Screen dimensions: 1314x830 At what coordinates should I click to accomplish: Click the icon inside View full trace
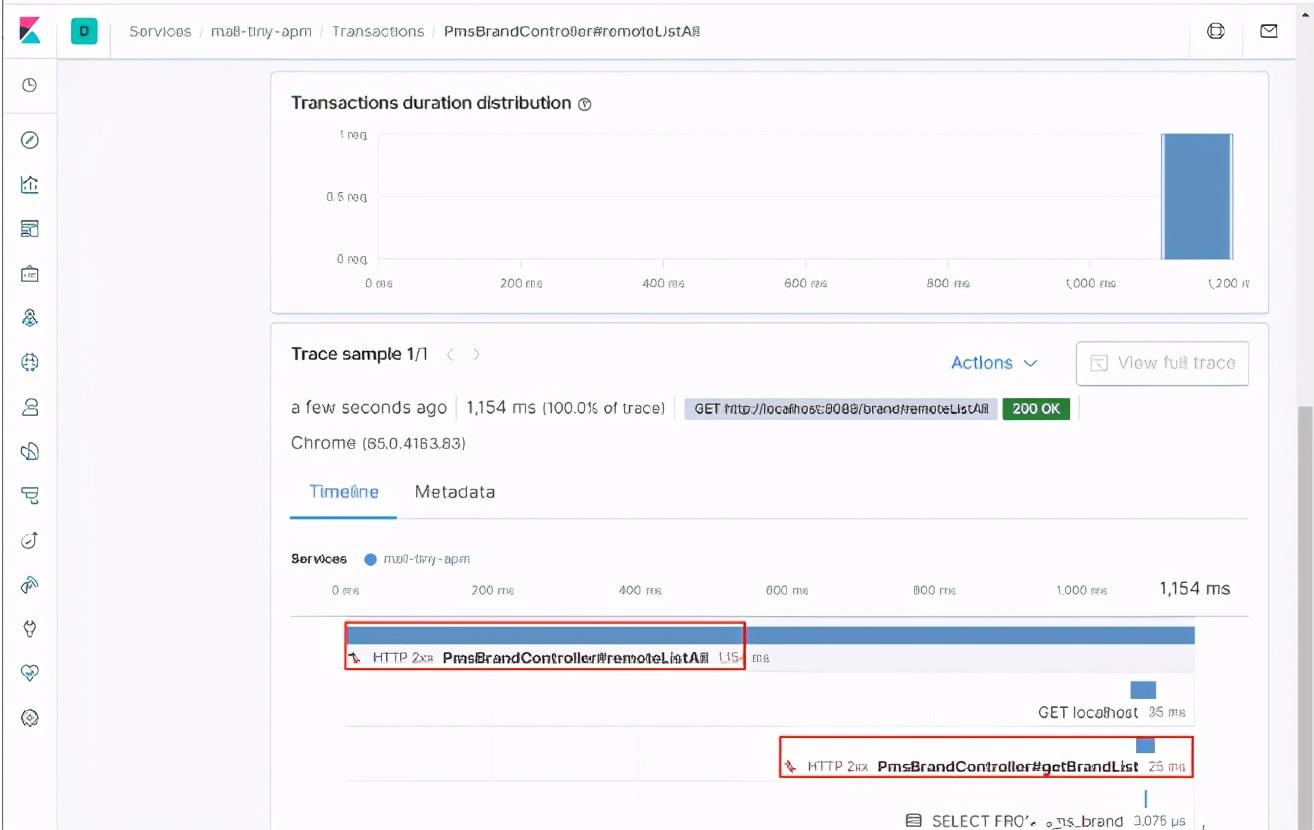[1098, 363]
